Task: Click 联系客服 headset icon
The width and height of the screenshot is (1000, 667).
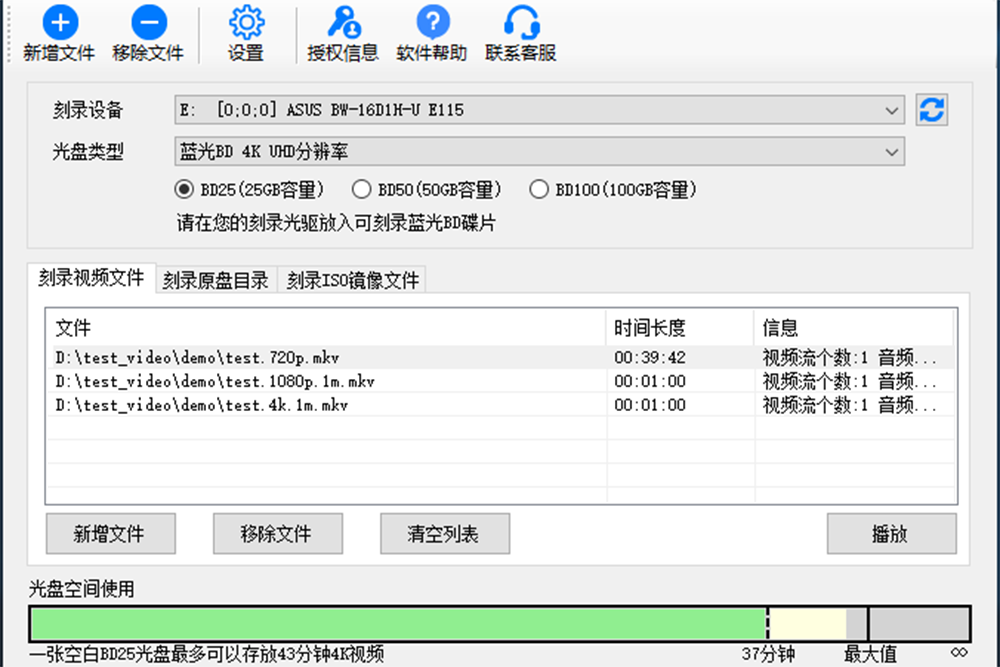Action: (520, 23)
